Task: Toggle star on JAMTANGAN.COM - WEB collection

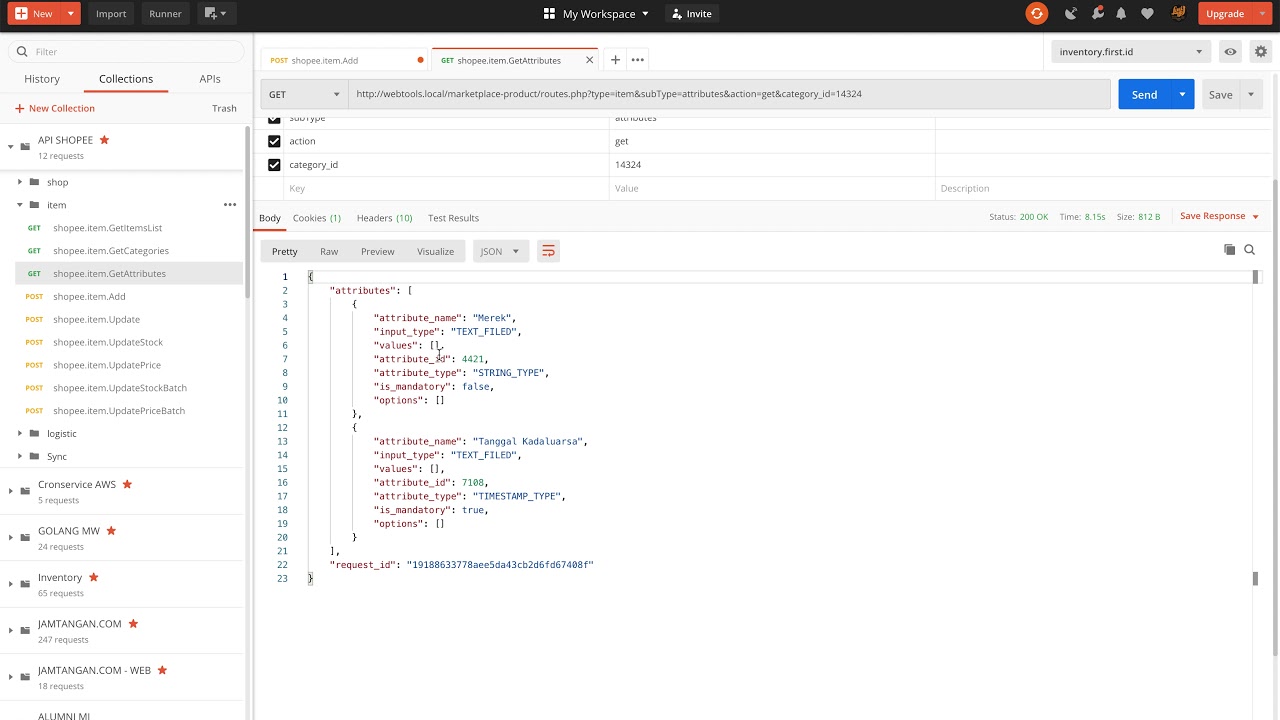Action: coord(162,670)
